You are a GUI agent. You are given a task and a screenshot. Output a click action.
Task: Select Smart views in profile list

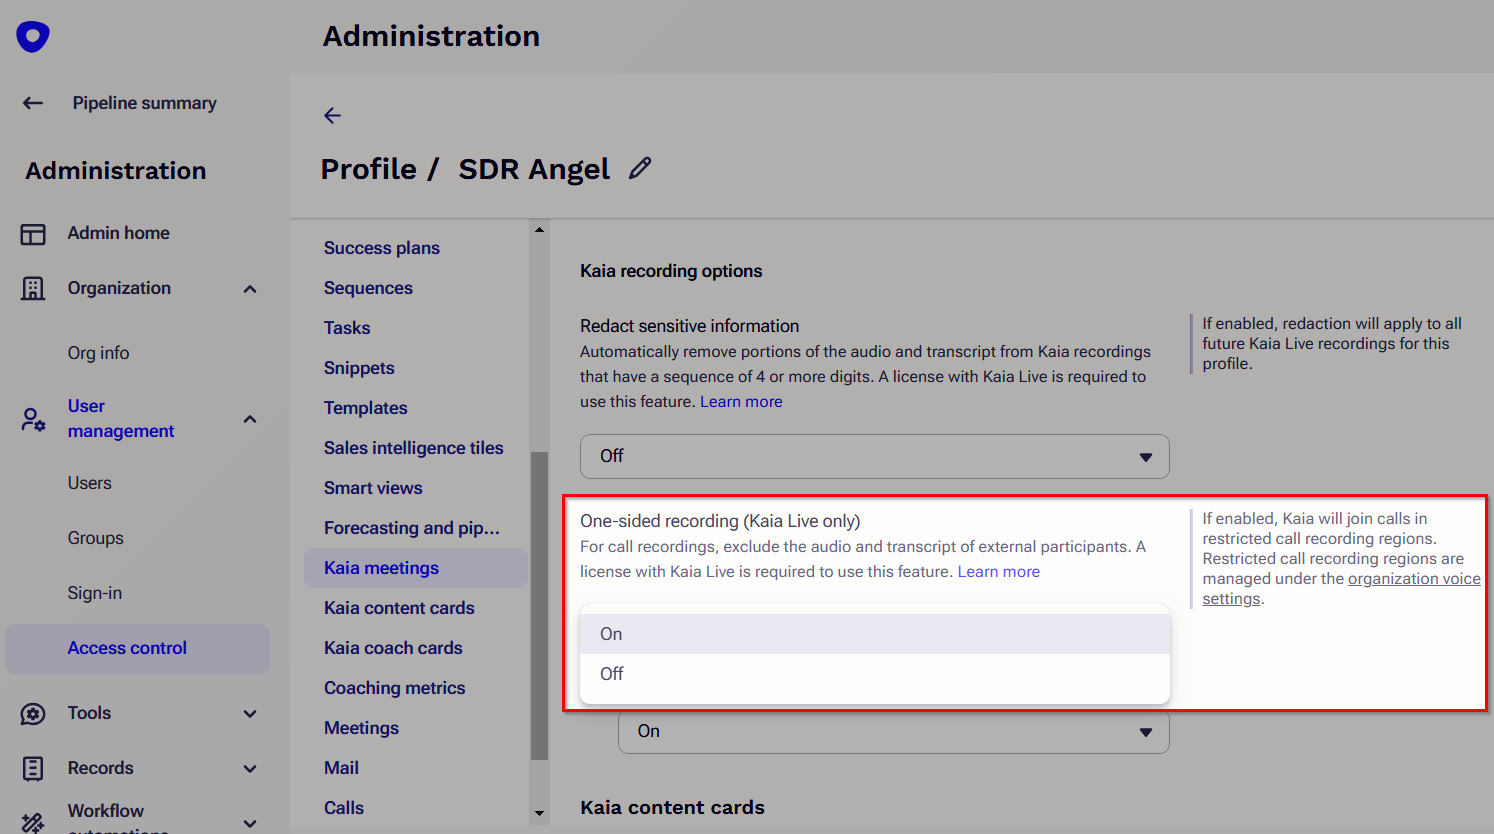click(x=372, y=488)
